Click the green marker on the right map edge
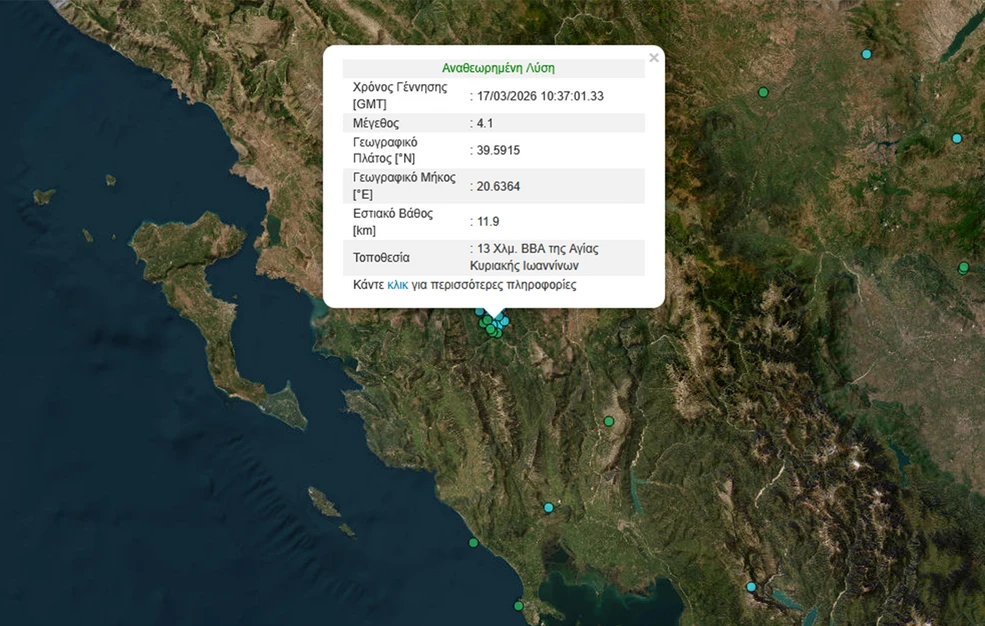The height and width of the screenshot is (626, 985). [964, 268]
